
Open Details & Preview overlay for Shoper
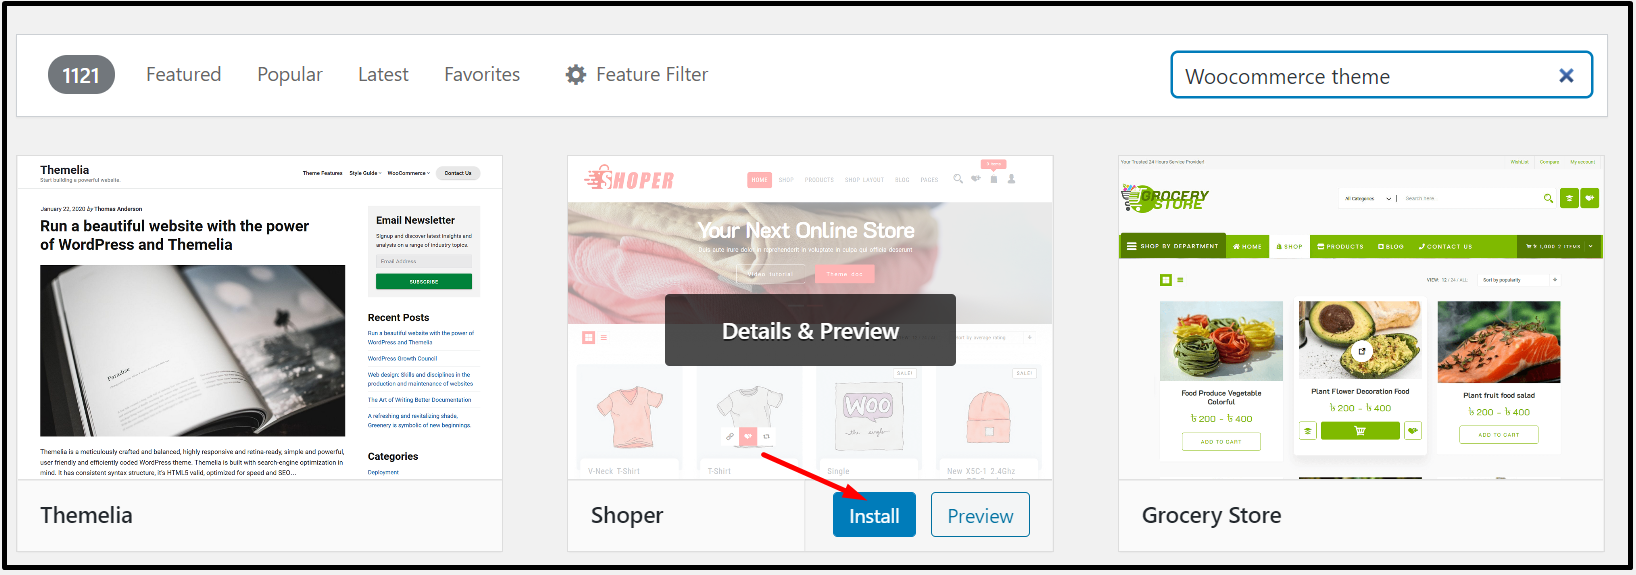(x=810, y=330)
